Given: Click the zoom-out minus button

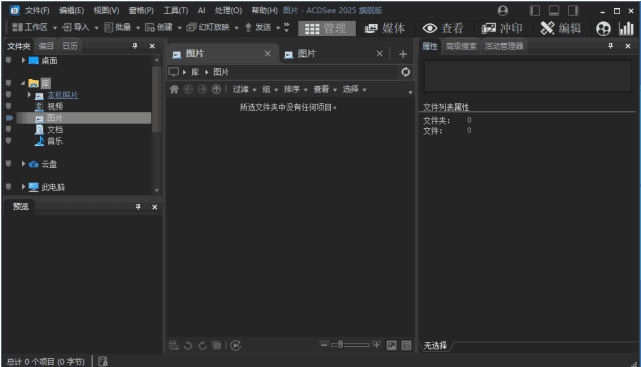Looking at the screenshot, I should (324, 345).
